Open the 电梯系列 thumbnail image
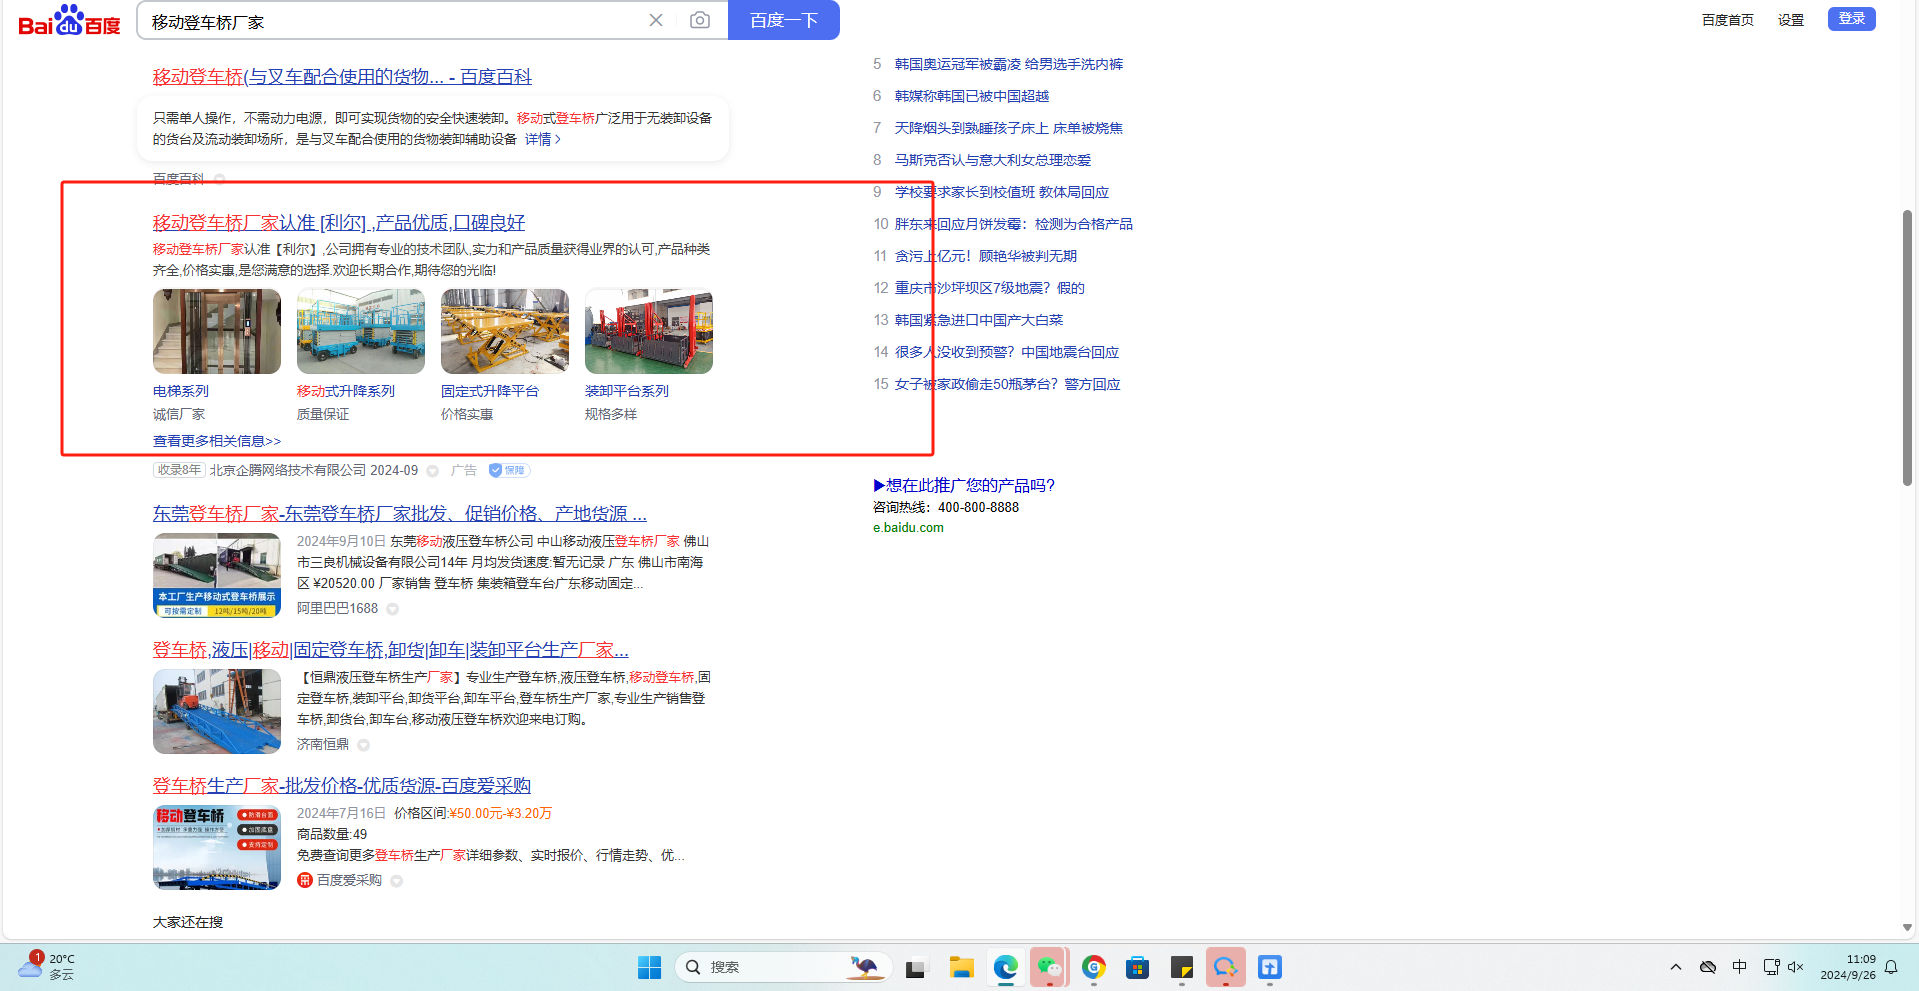The image size is (1919, 991). pyautogui.click(x=217, y=332)
